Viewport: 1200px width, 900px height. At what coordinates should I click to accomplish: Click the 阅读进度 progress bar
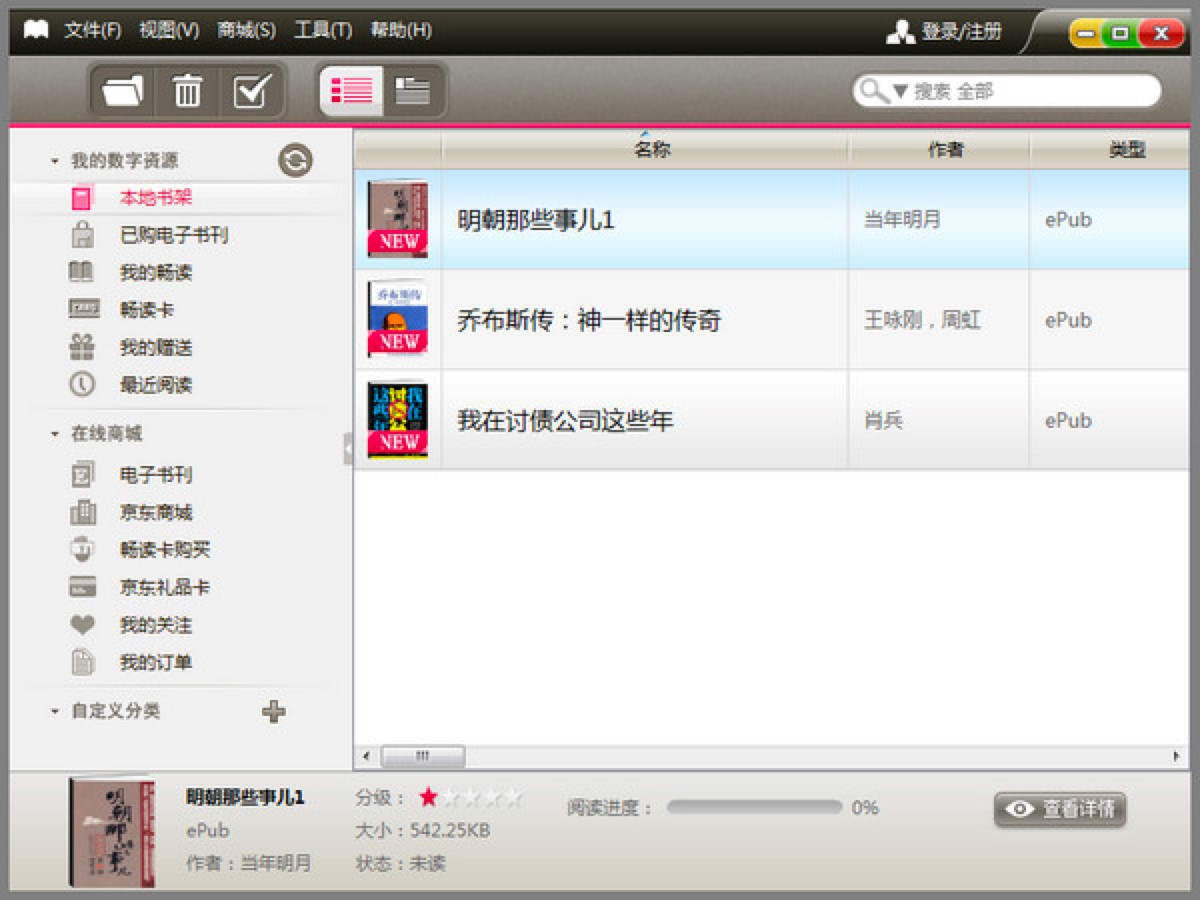pyautogui.click(x=756, y=806)
